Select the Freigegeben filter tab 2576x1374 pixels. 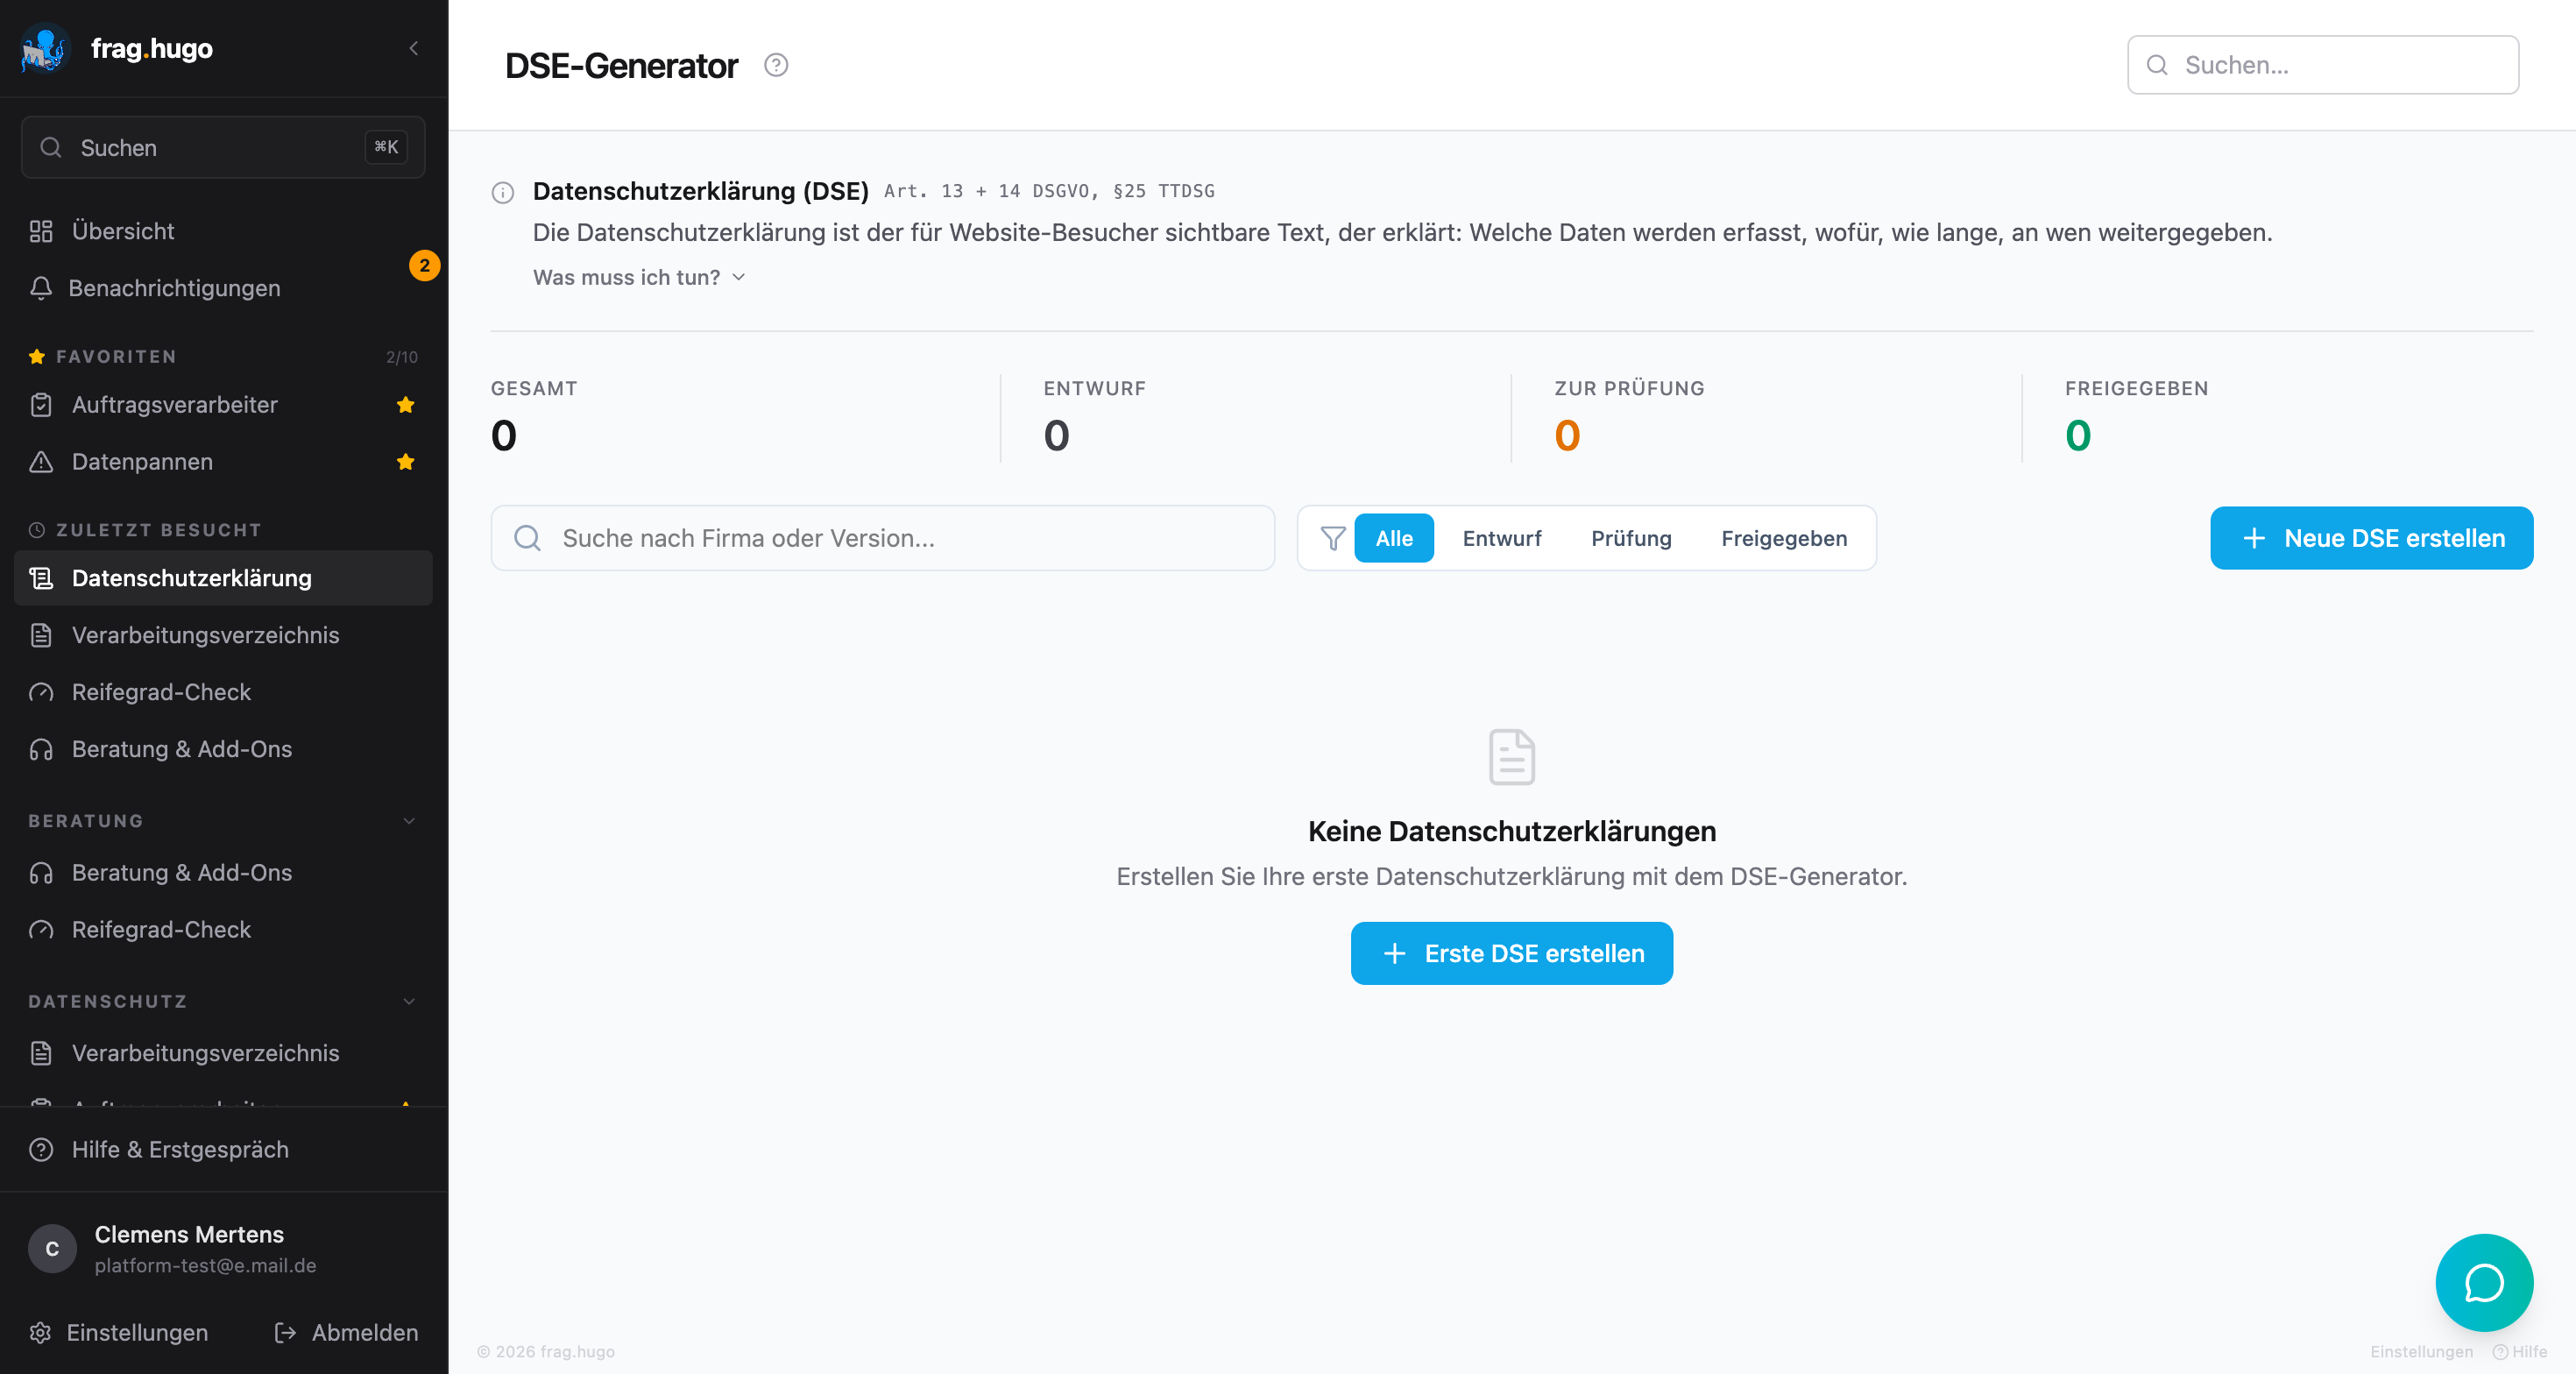pyautogui.click(x=1783, y=538)
